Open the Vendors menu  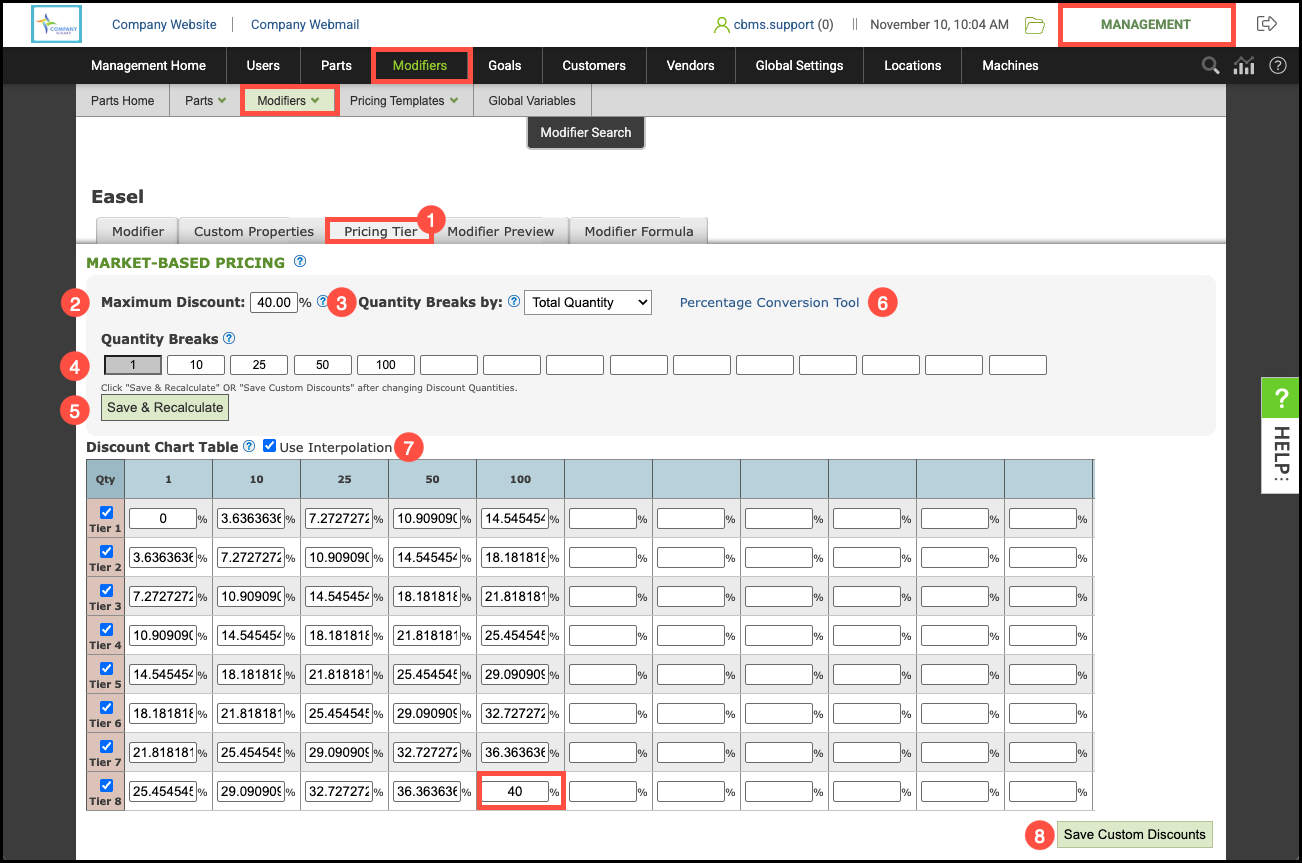pos(691,66)
